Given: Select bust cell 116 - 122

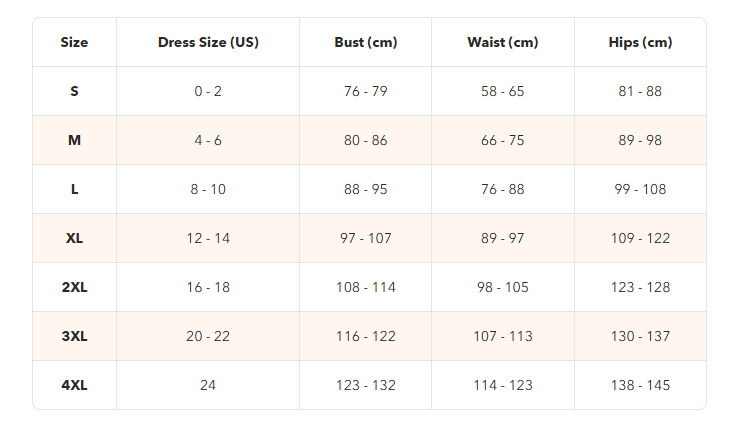Looking at the screenshot, I should click(366, 336).
